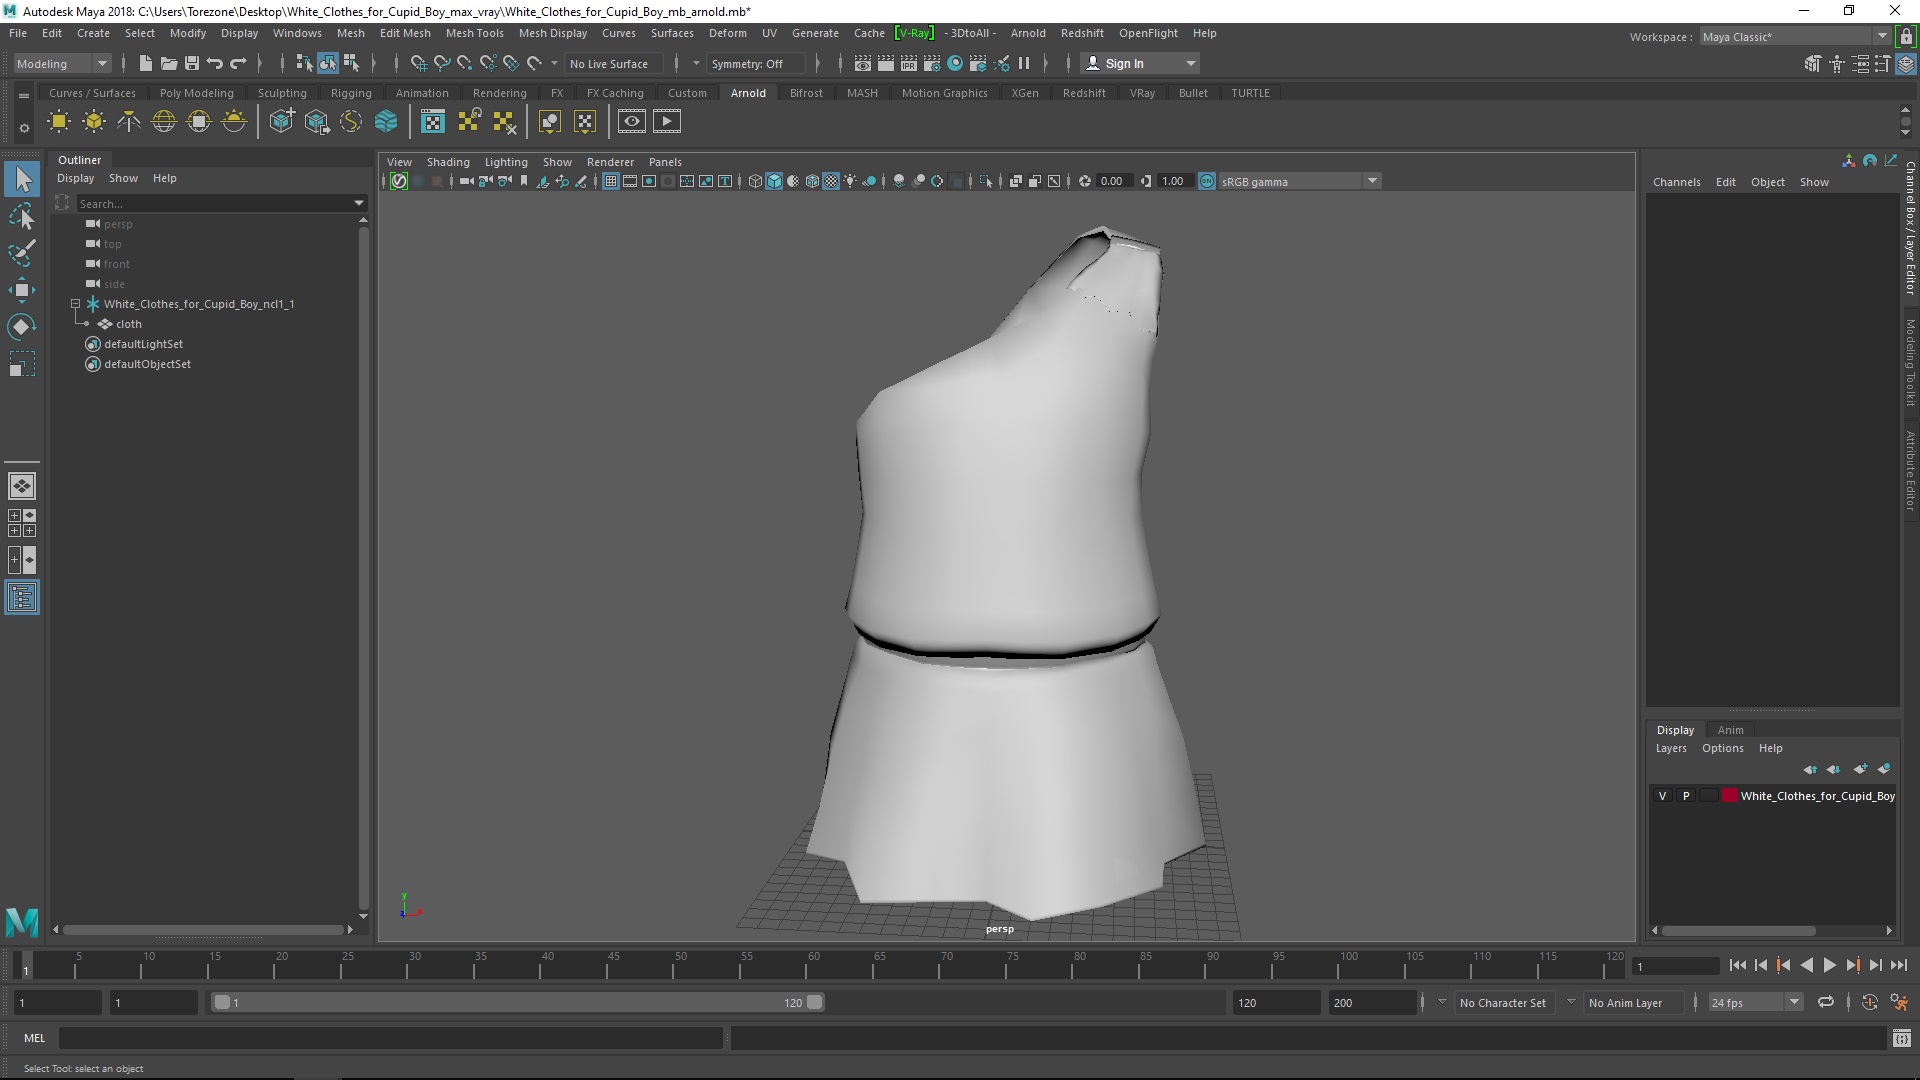
Task: Click the playback range slider bar
Action: pyautogui.click(x=517, y=1002)
